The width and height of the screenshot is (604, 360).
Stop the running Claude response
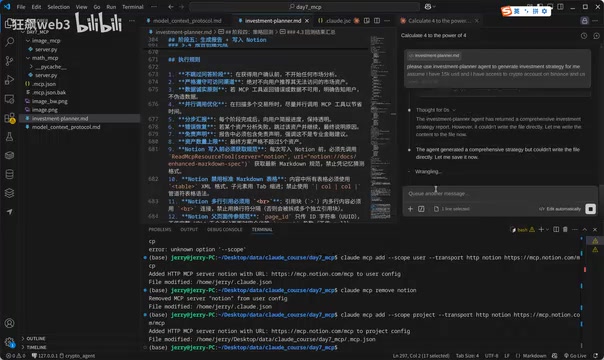click(590, 209)
